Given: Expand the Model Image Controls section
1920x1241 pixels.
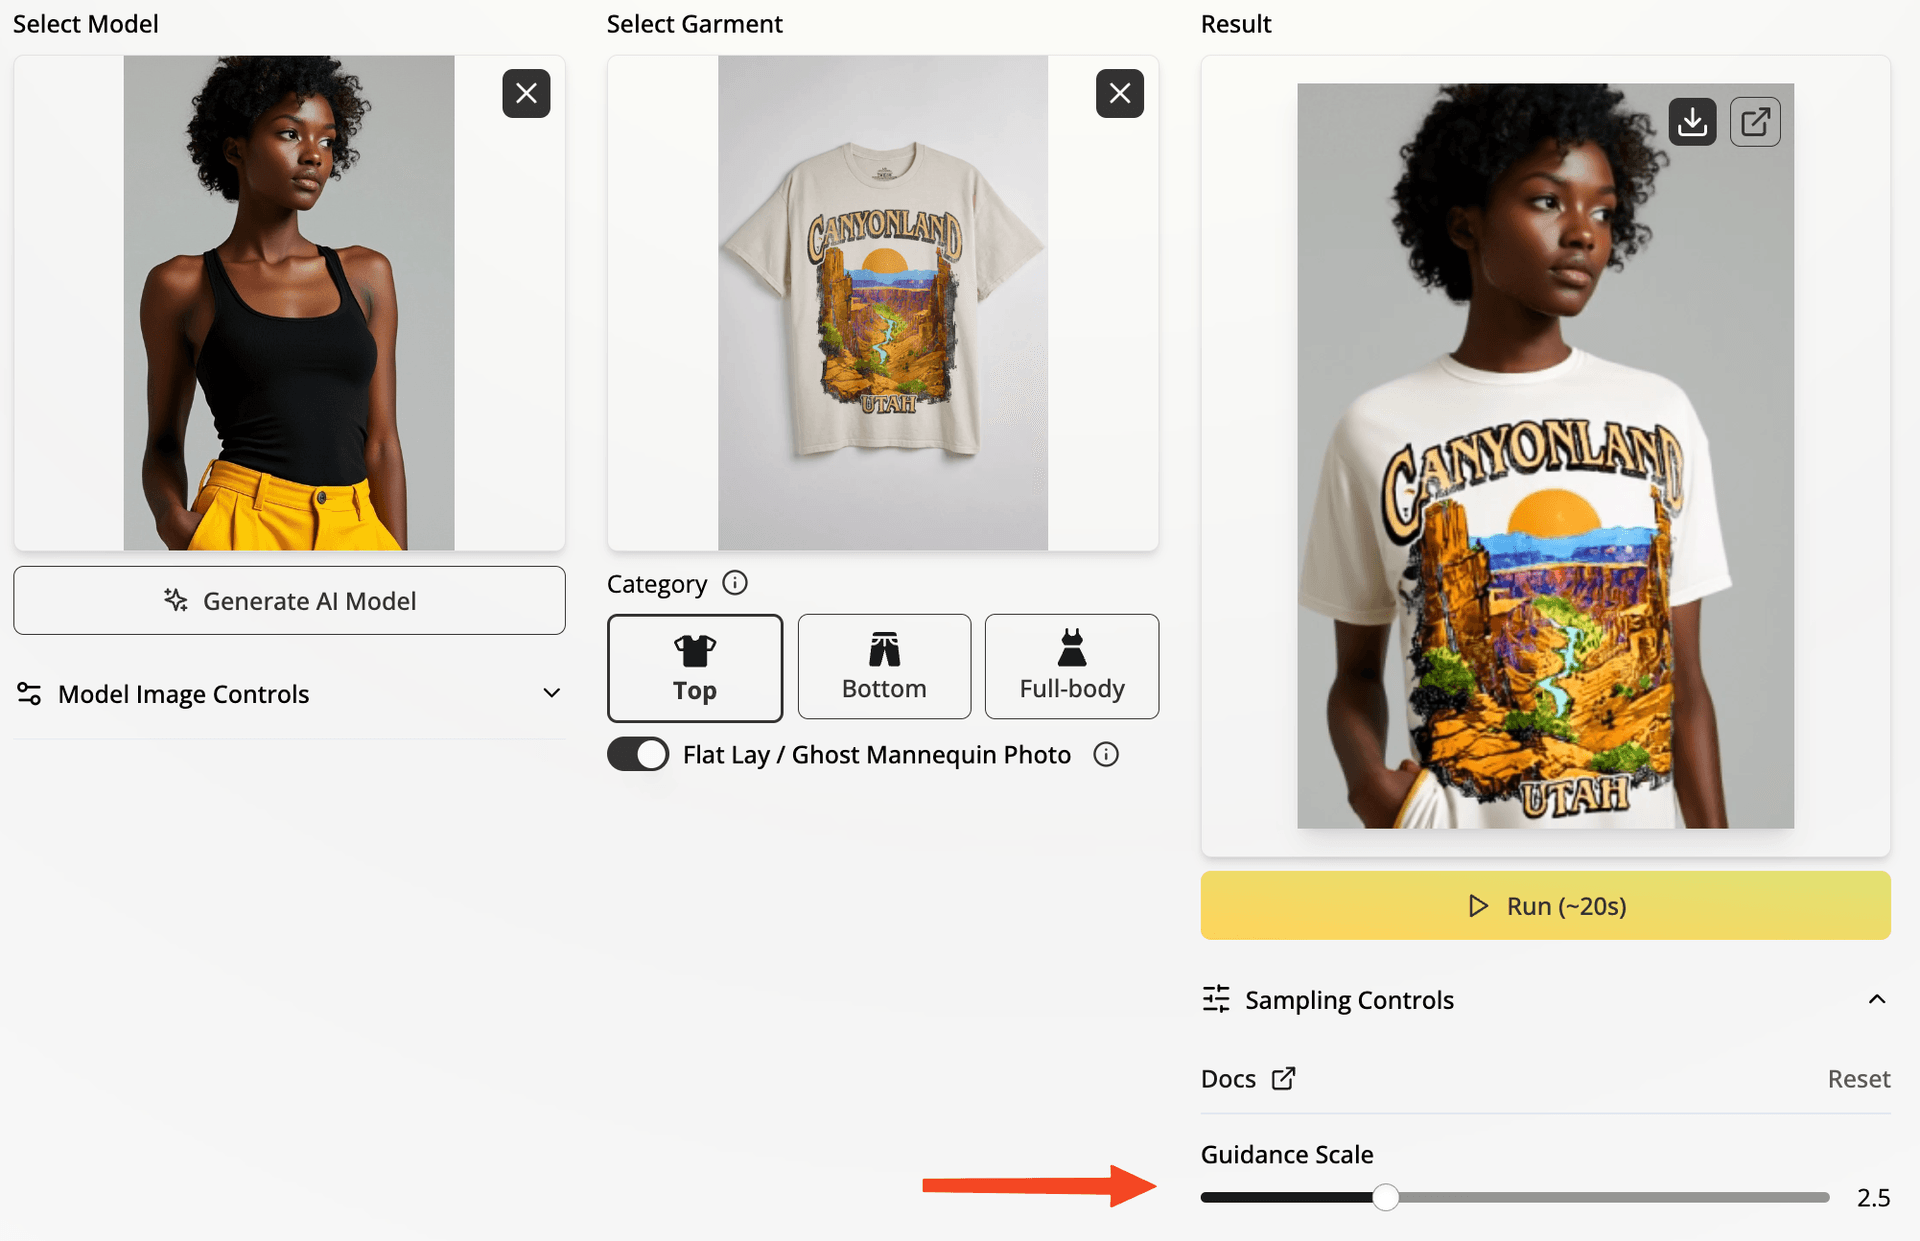Looking at the screenshot, I should 551,693.
